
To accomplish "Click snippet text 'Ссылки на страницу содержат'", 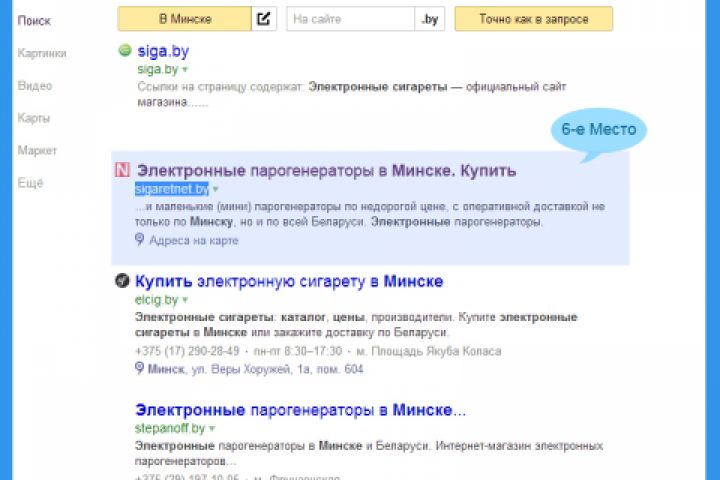I will [220, 87].
